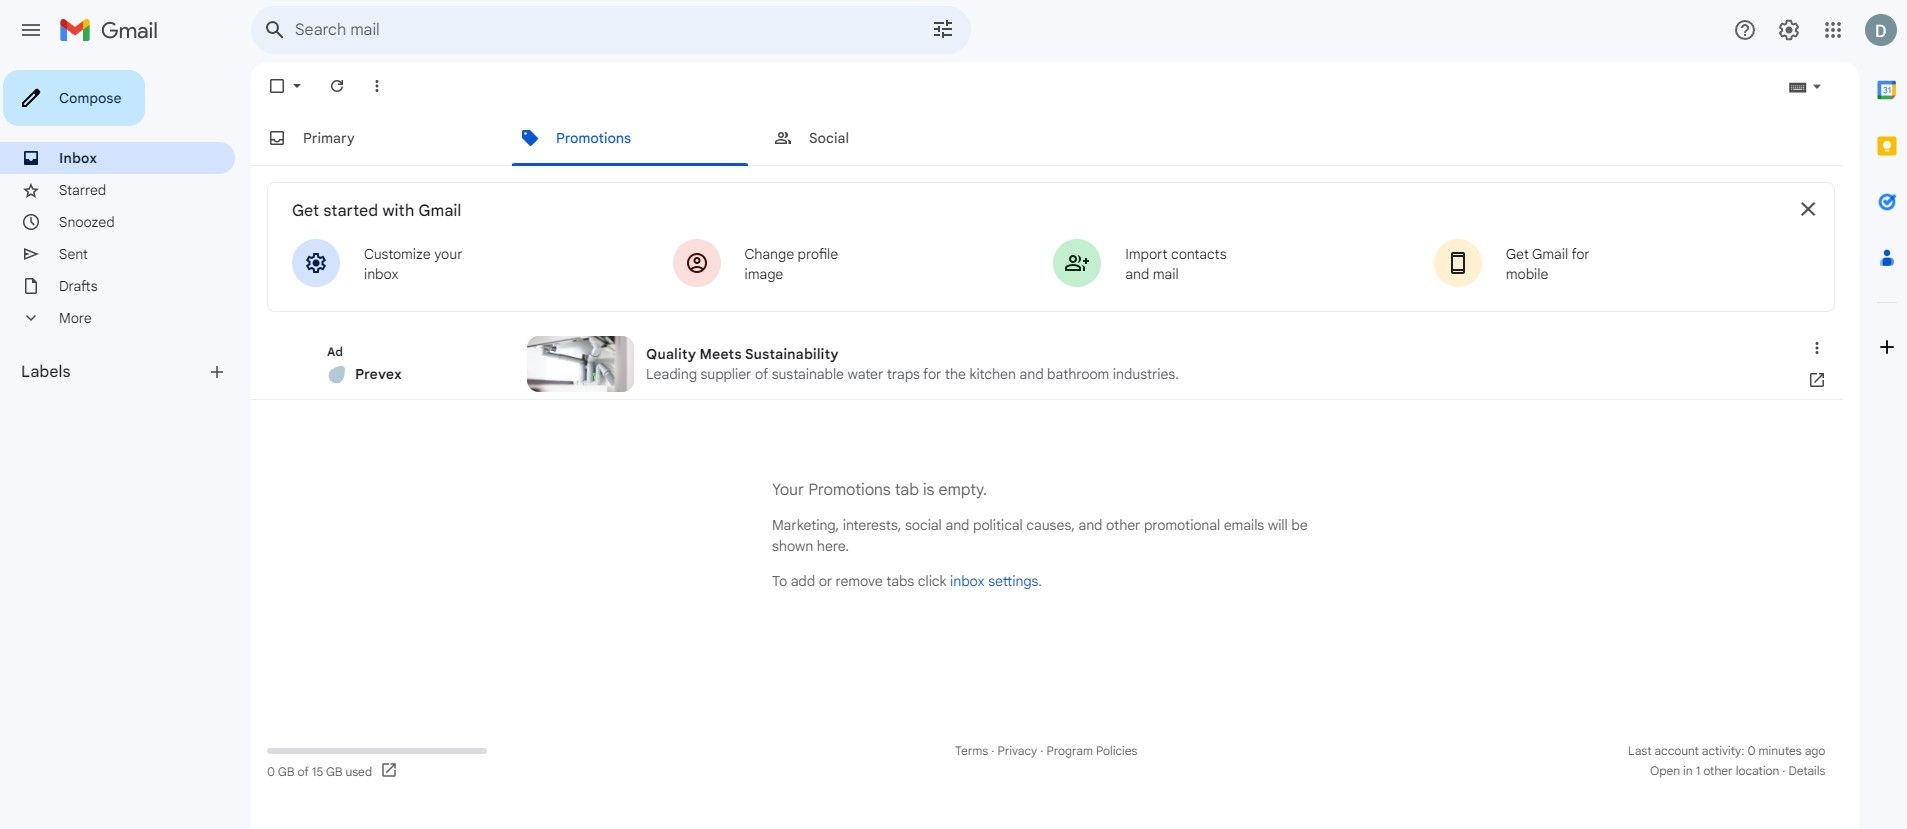The image size is (1907, 829).
Task: Click the Gmail logo
Action: coord(109,30)
